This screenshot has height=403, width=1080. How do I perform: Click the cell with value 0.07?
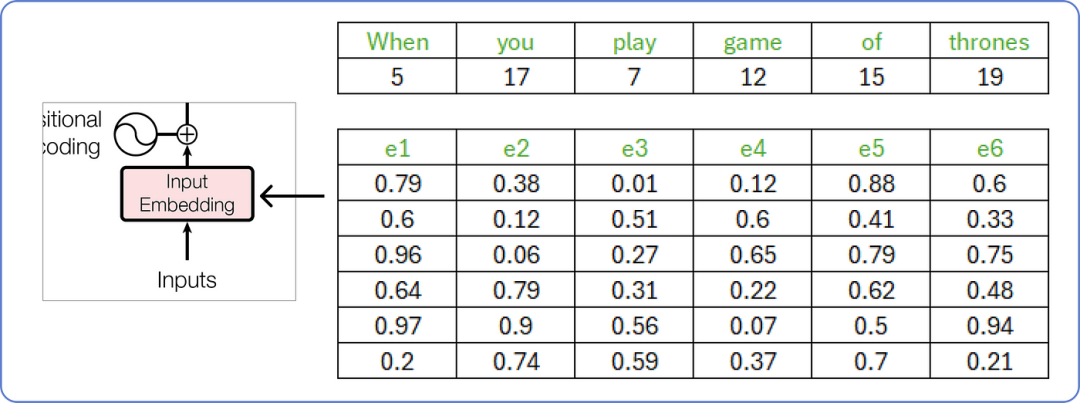[752, 326]
